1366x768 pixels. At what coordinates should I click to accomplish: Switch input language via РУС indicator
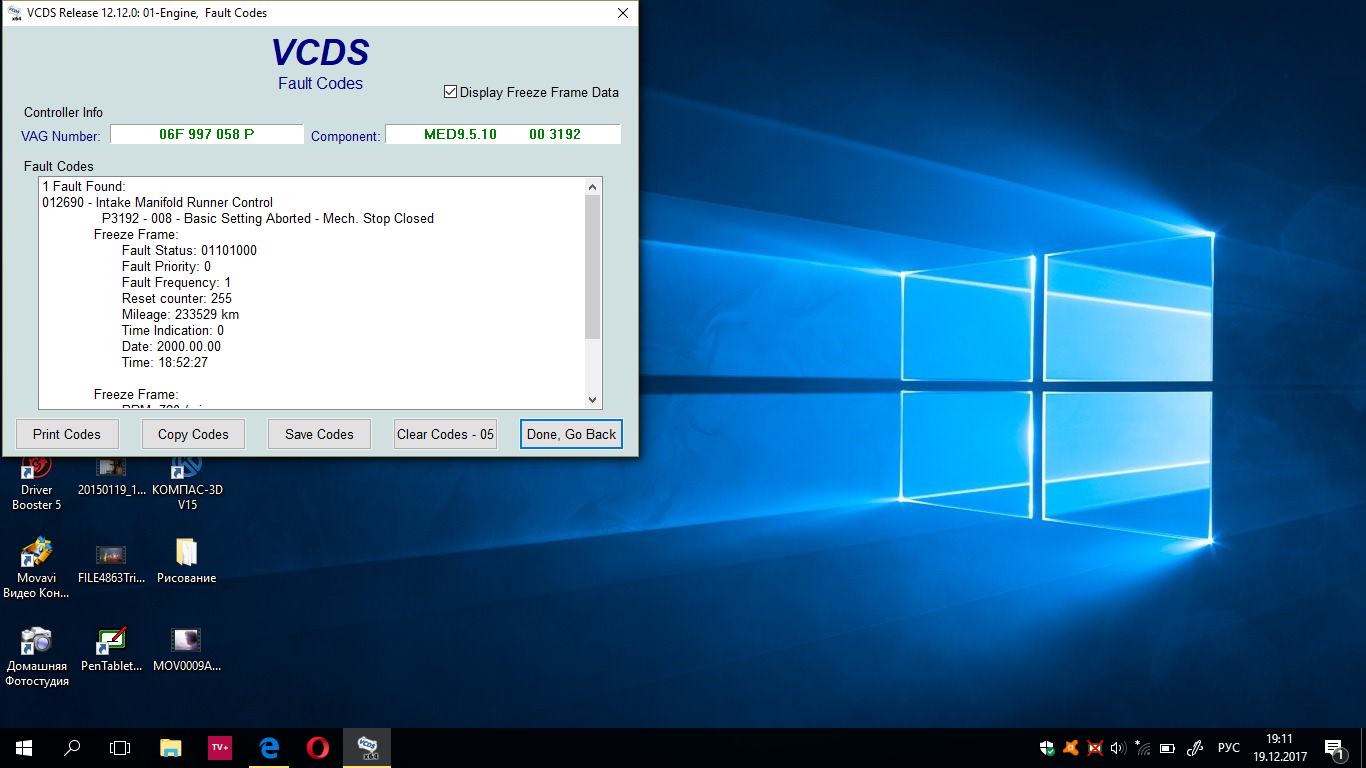tap(1228, 747)
